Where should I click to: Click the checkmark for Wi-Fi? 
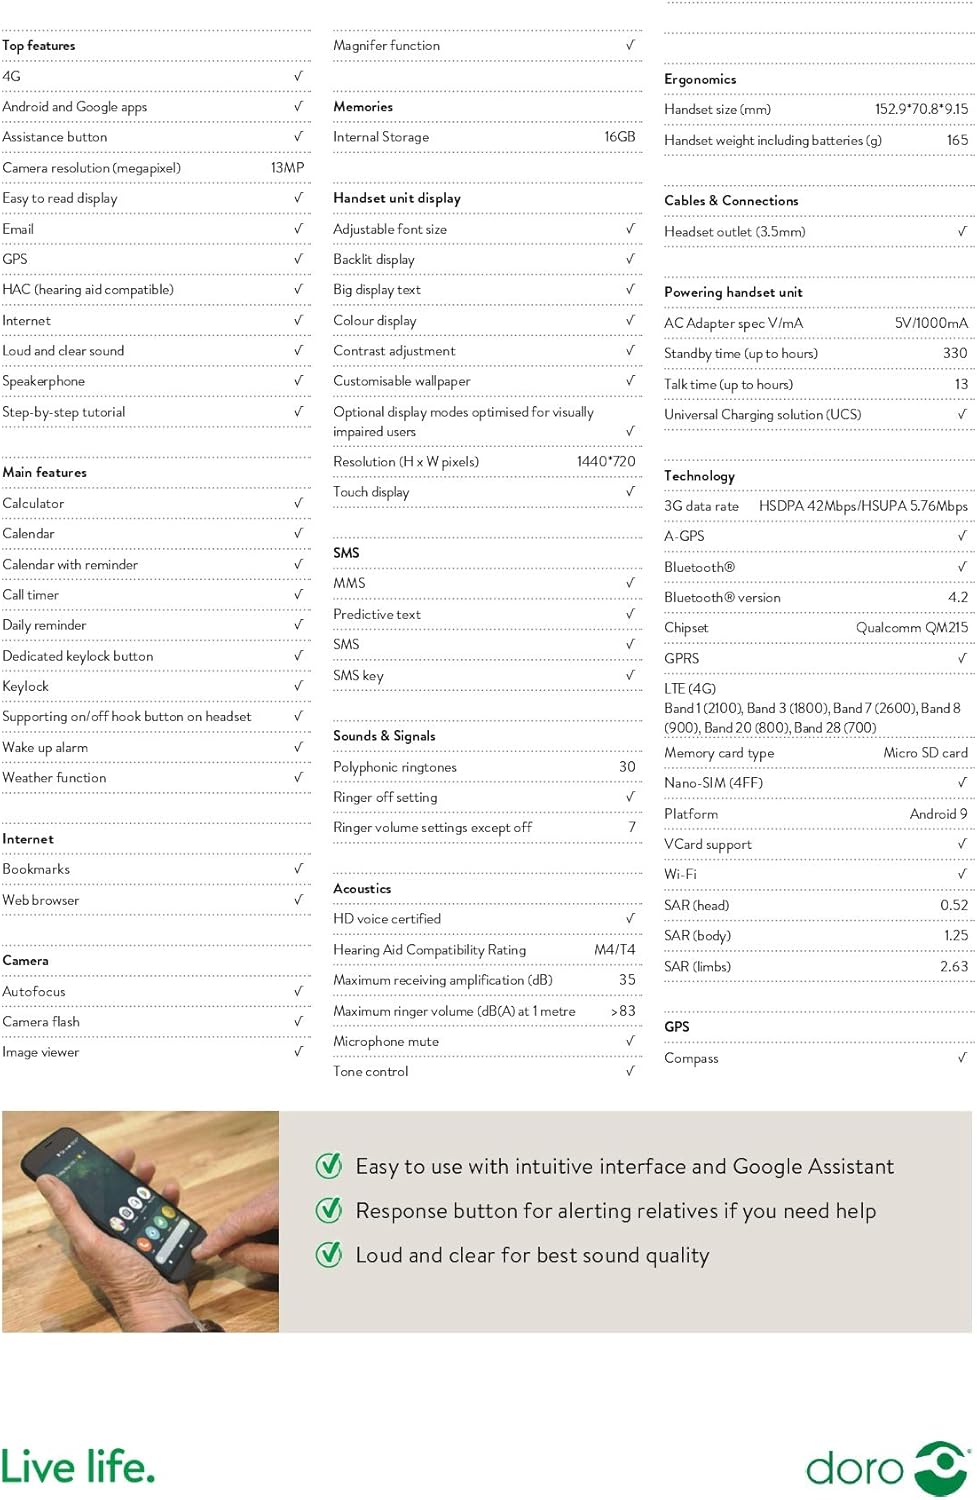coord(962,874)
